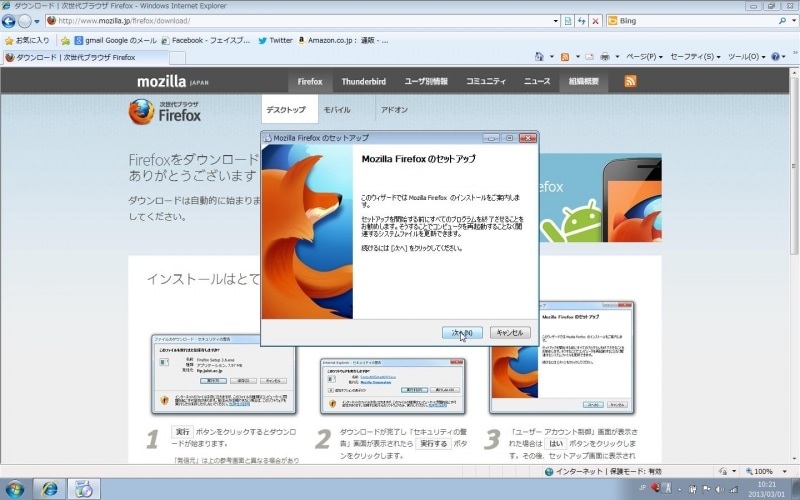
Task: Expand the address bar history dropdown
Action: coord(556,21)
